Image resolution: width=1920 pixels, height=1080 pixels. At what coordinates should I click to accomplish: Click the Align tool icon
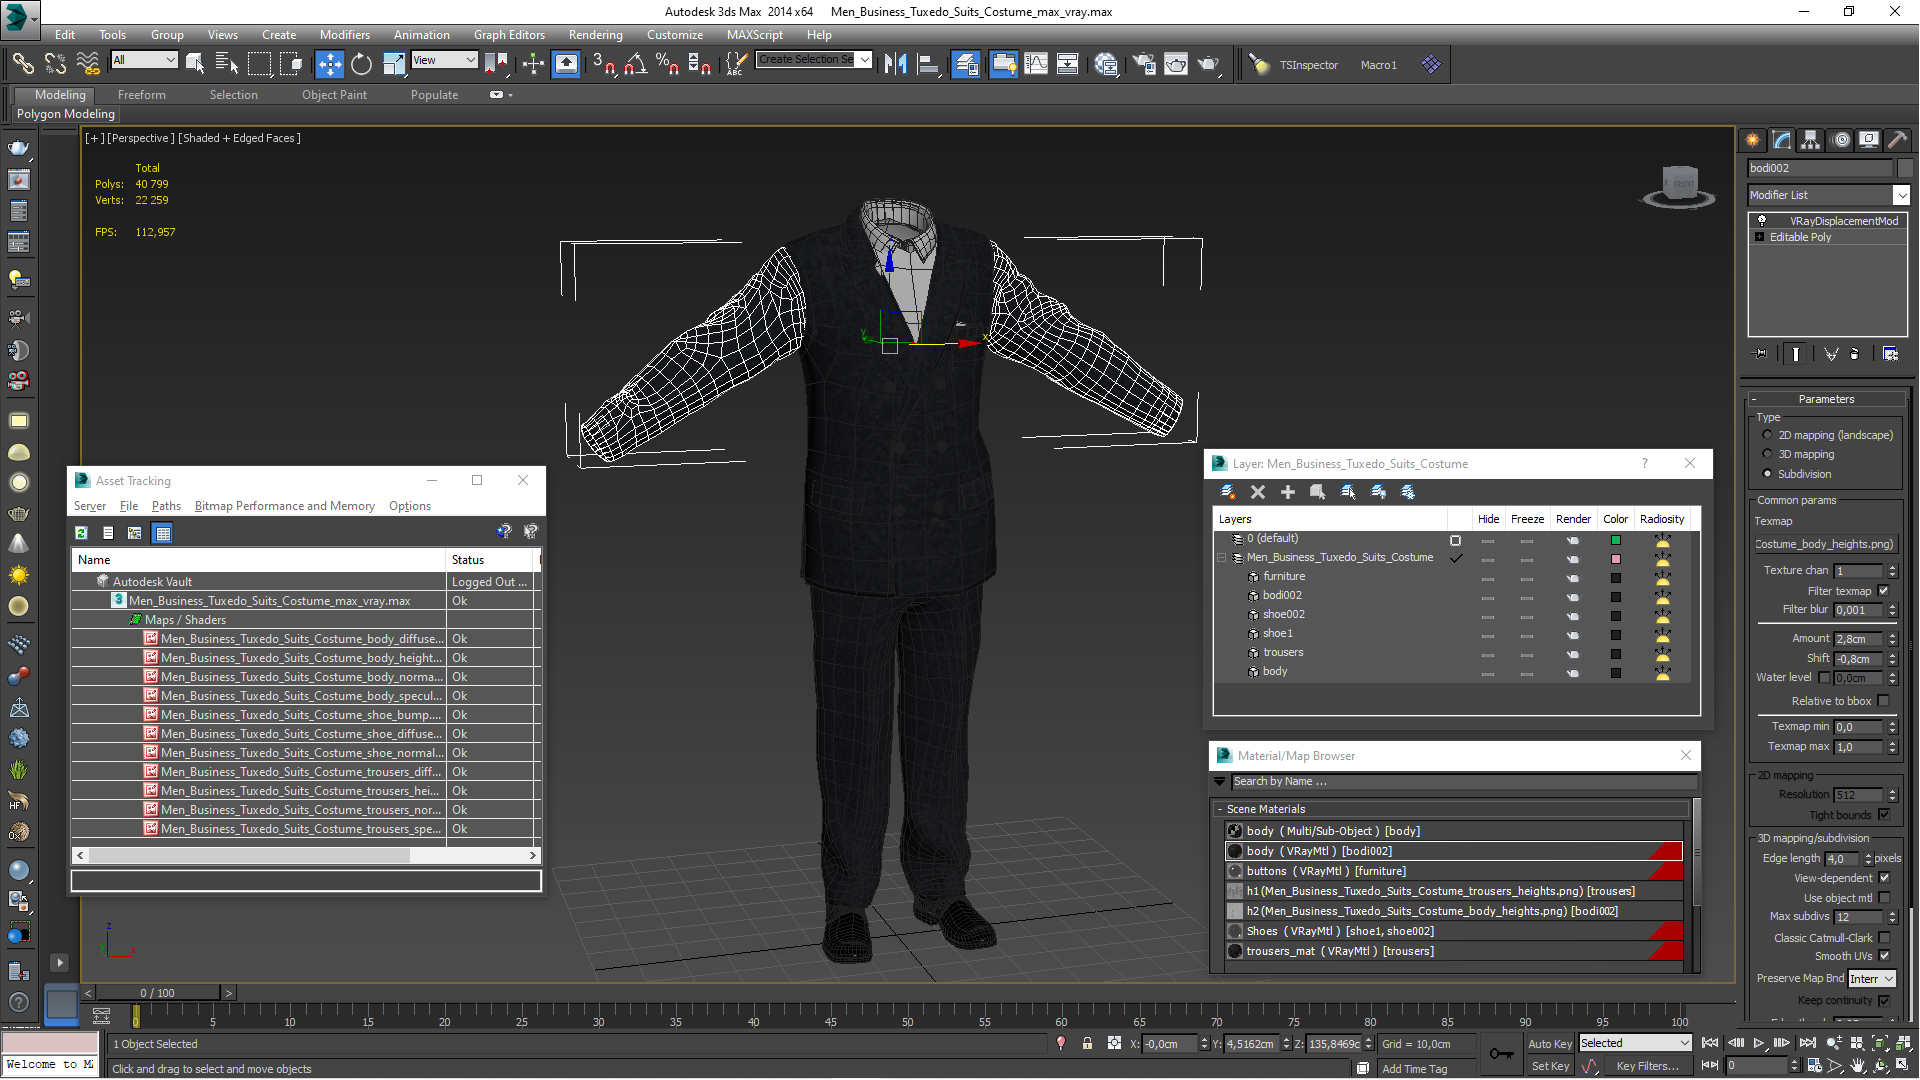[929, 64]
